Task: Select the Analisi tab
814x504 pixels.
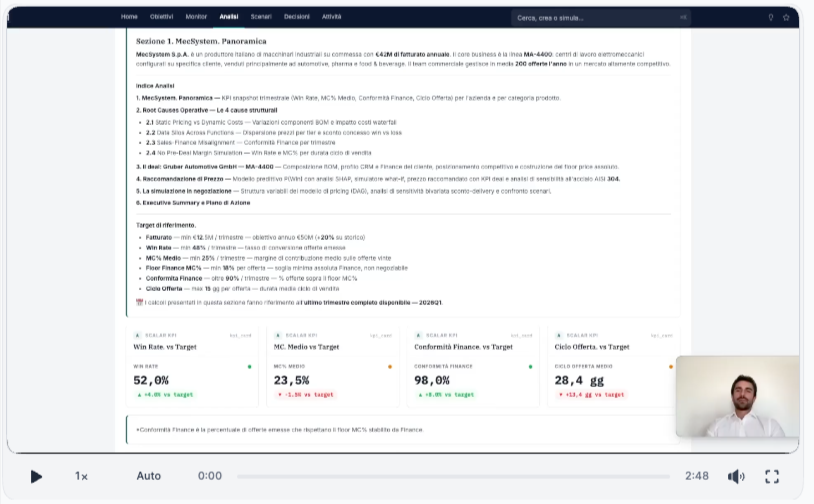Action: 228,17
